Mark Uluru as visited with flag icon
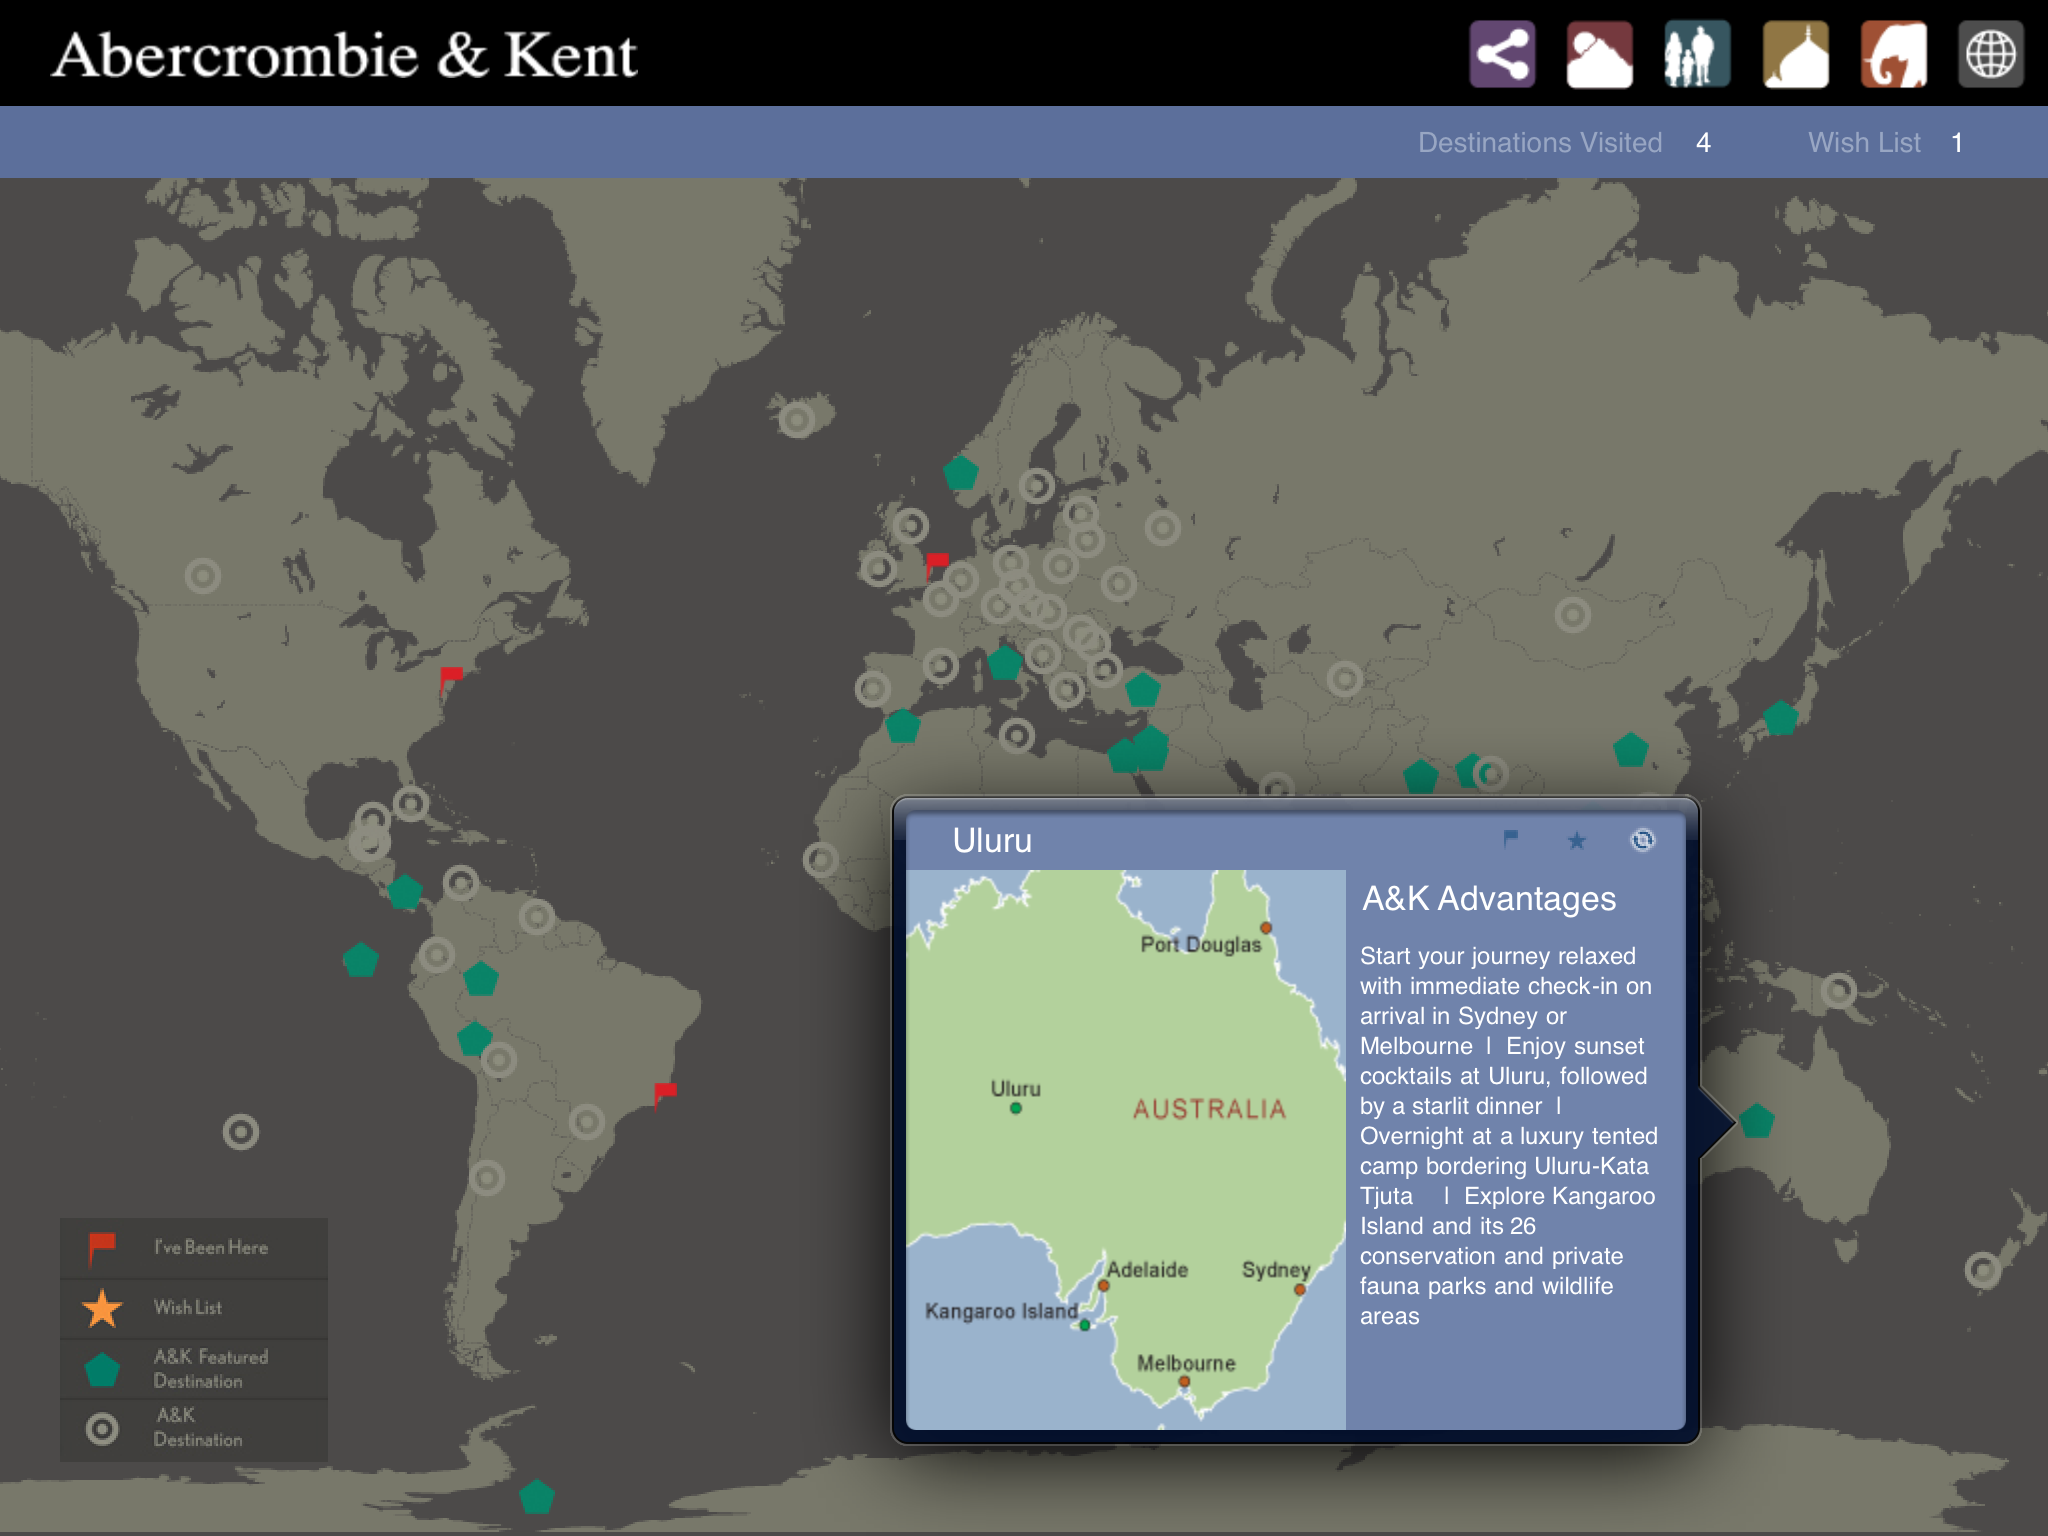Image resolution: width=2048 pixels, height=1536 pixels. [1510, 839]
